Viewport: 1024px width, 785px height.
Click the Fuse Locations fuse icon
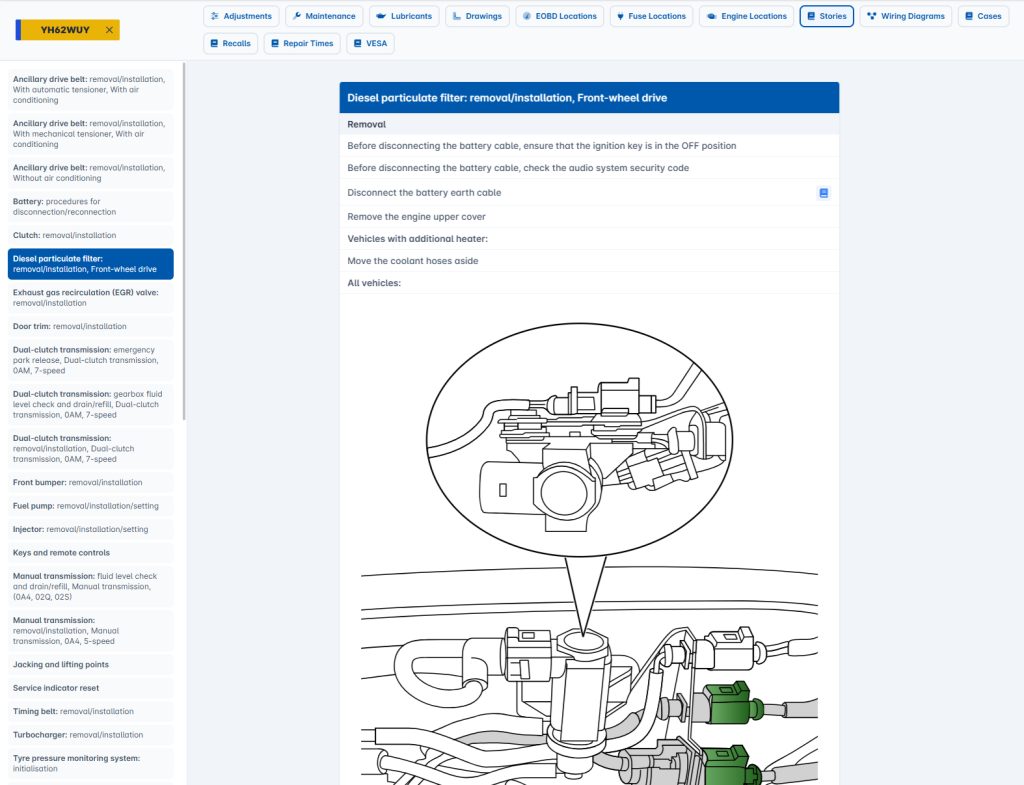coord(623,16)
